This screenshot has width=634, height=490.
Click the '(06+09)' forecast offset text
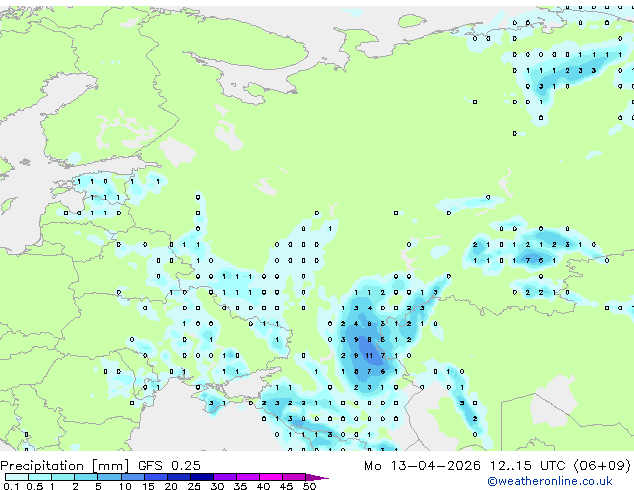(602, 466)
